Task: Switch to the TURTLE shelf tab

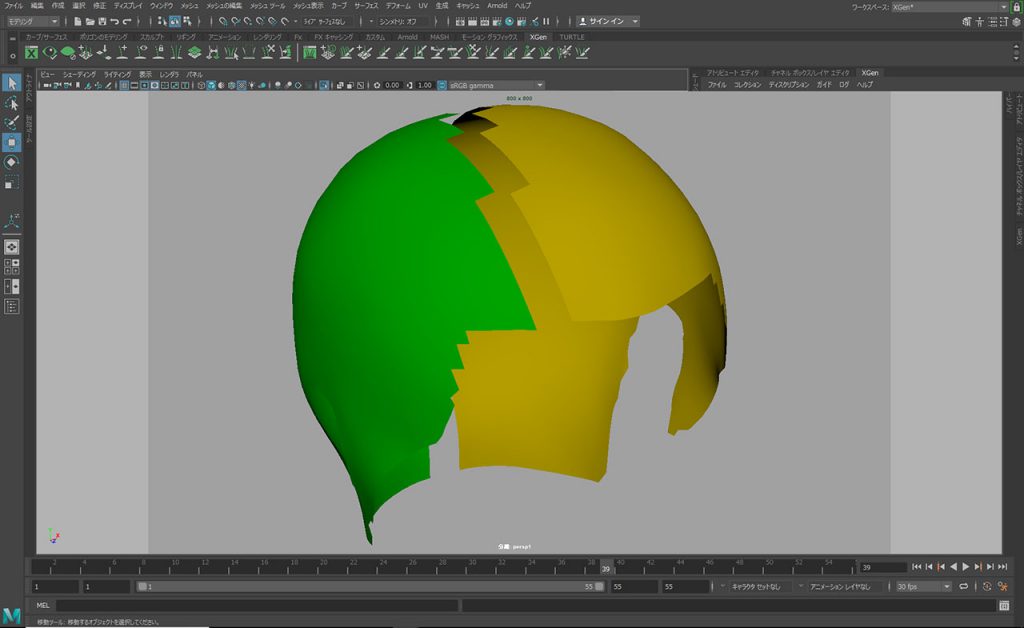Action: pos(572,37)
